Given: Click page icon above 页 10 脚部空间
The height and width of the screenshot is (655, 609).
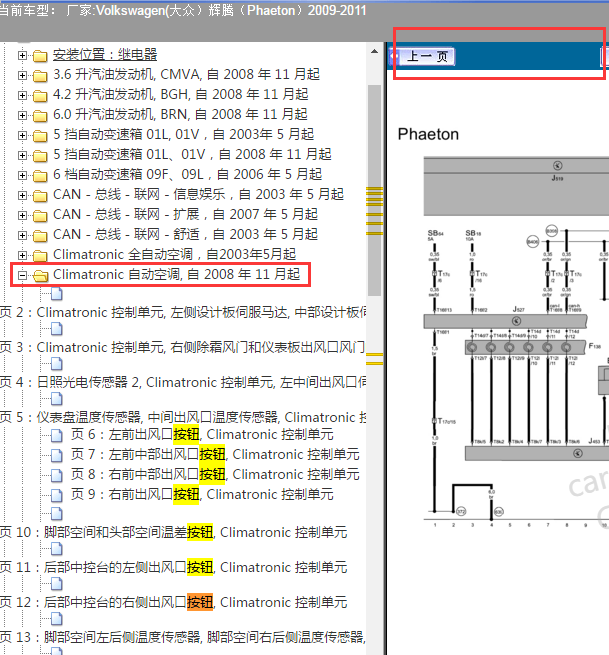Looking at the screenshot, I should click(x=57, y=514).
